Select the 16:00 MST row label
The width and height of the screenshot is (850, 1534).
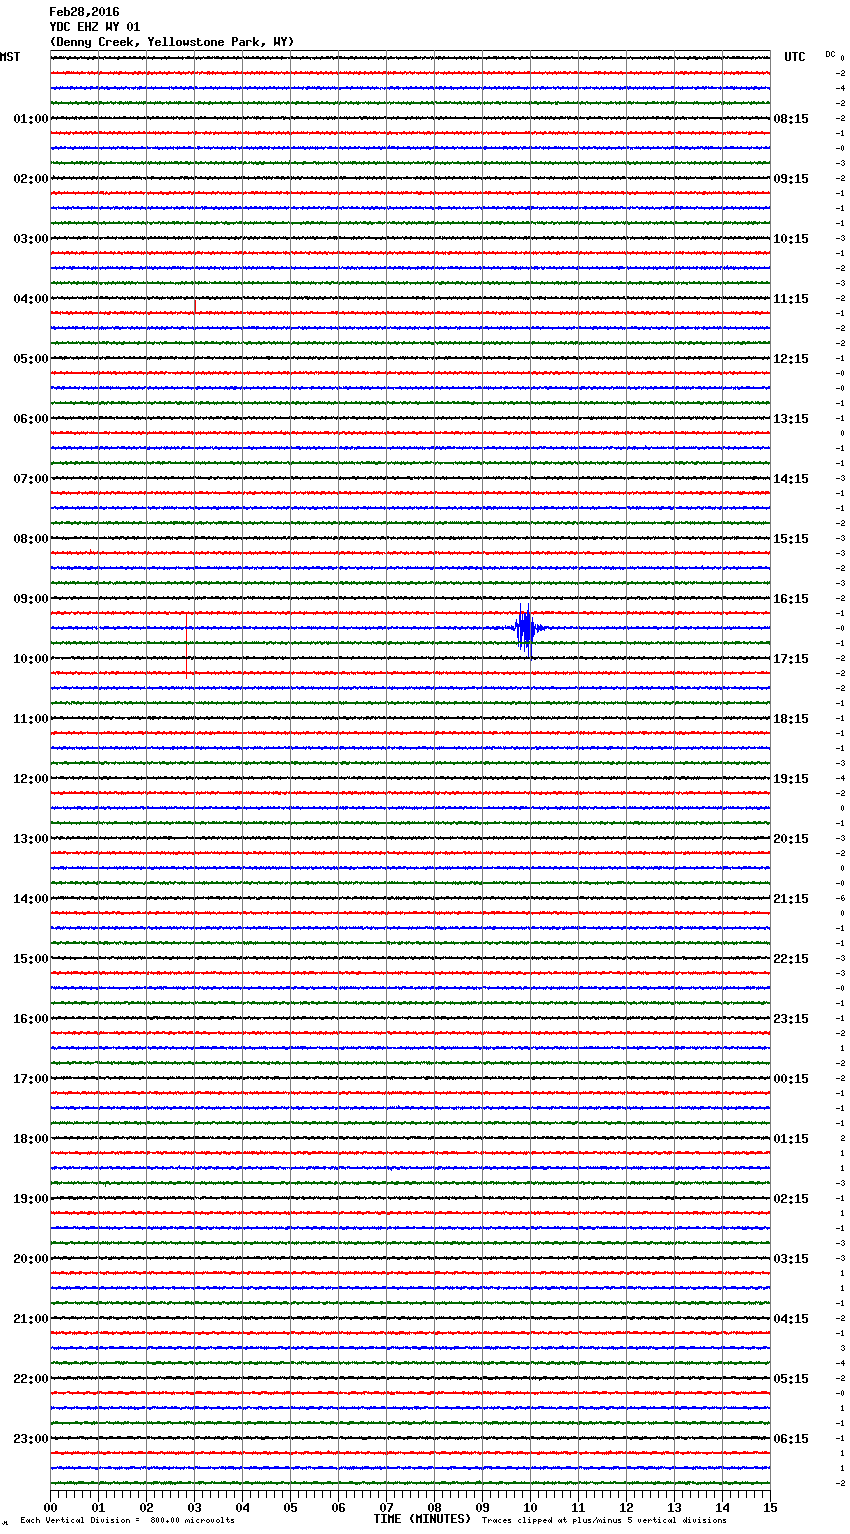pyautogui.click(x=30, y=1019)
